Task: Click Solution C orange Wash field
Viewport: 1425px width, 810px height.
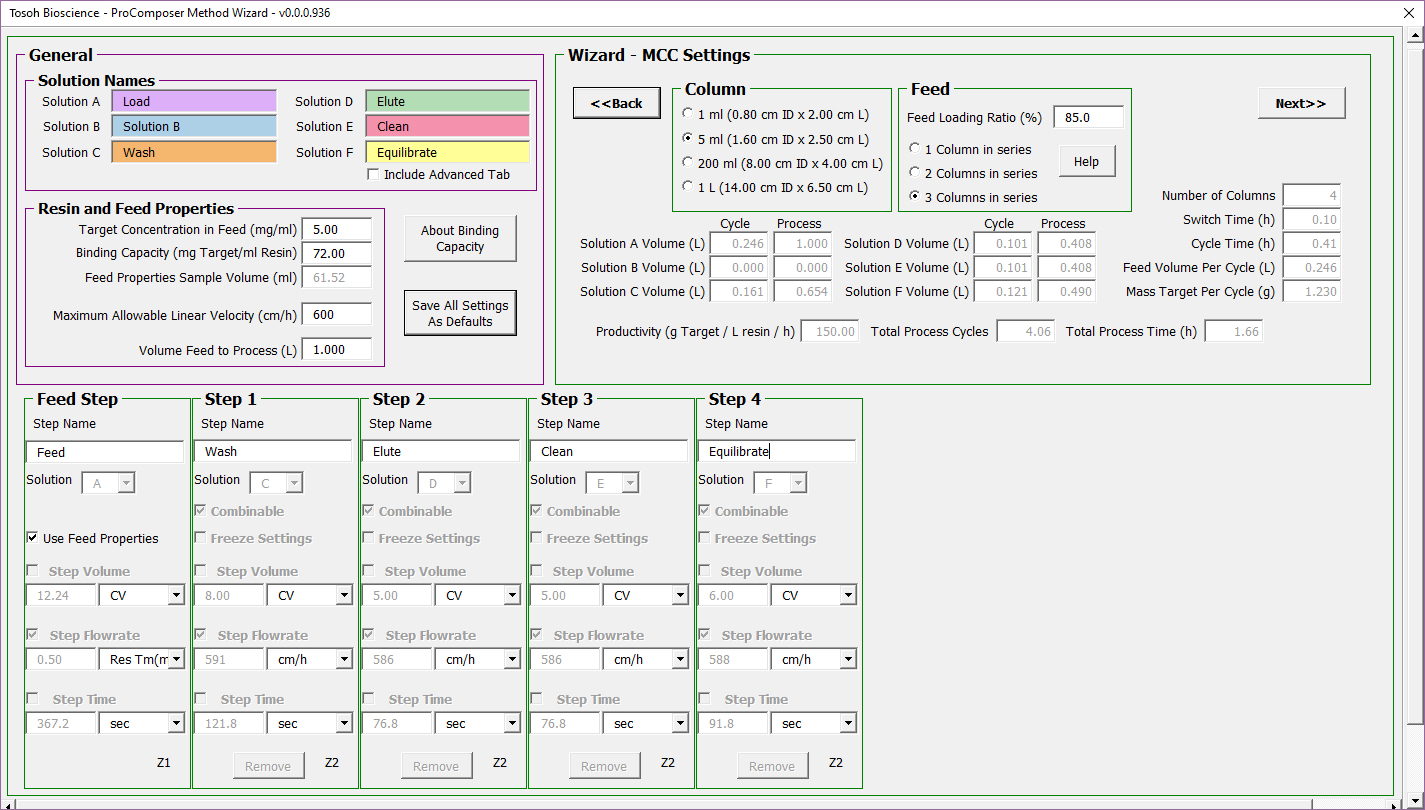Action: point(194,152)
